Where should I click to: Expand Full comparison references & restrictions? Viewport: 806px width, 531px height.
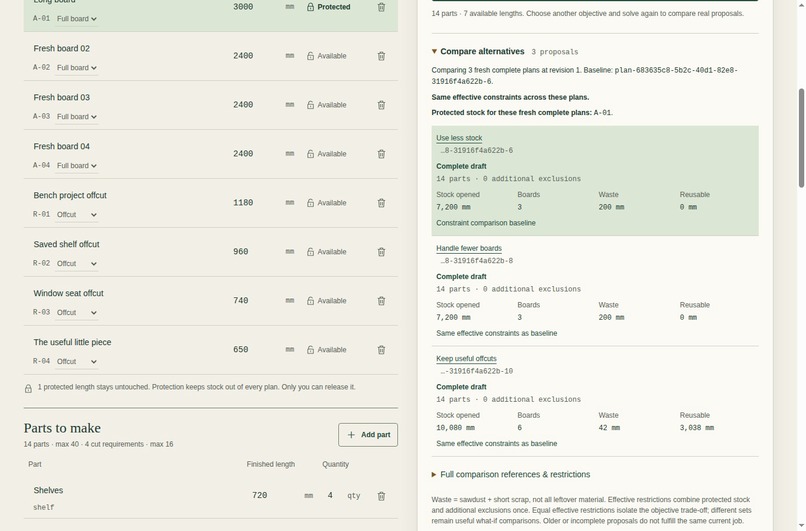pyautogui.click(x=511, y=474)
